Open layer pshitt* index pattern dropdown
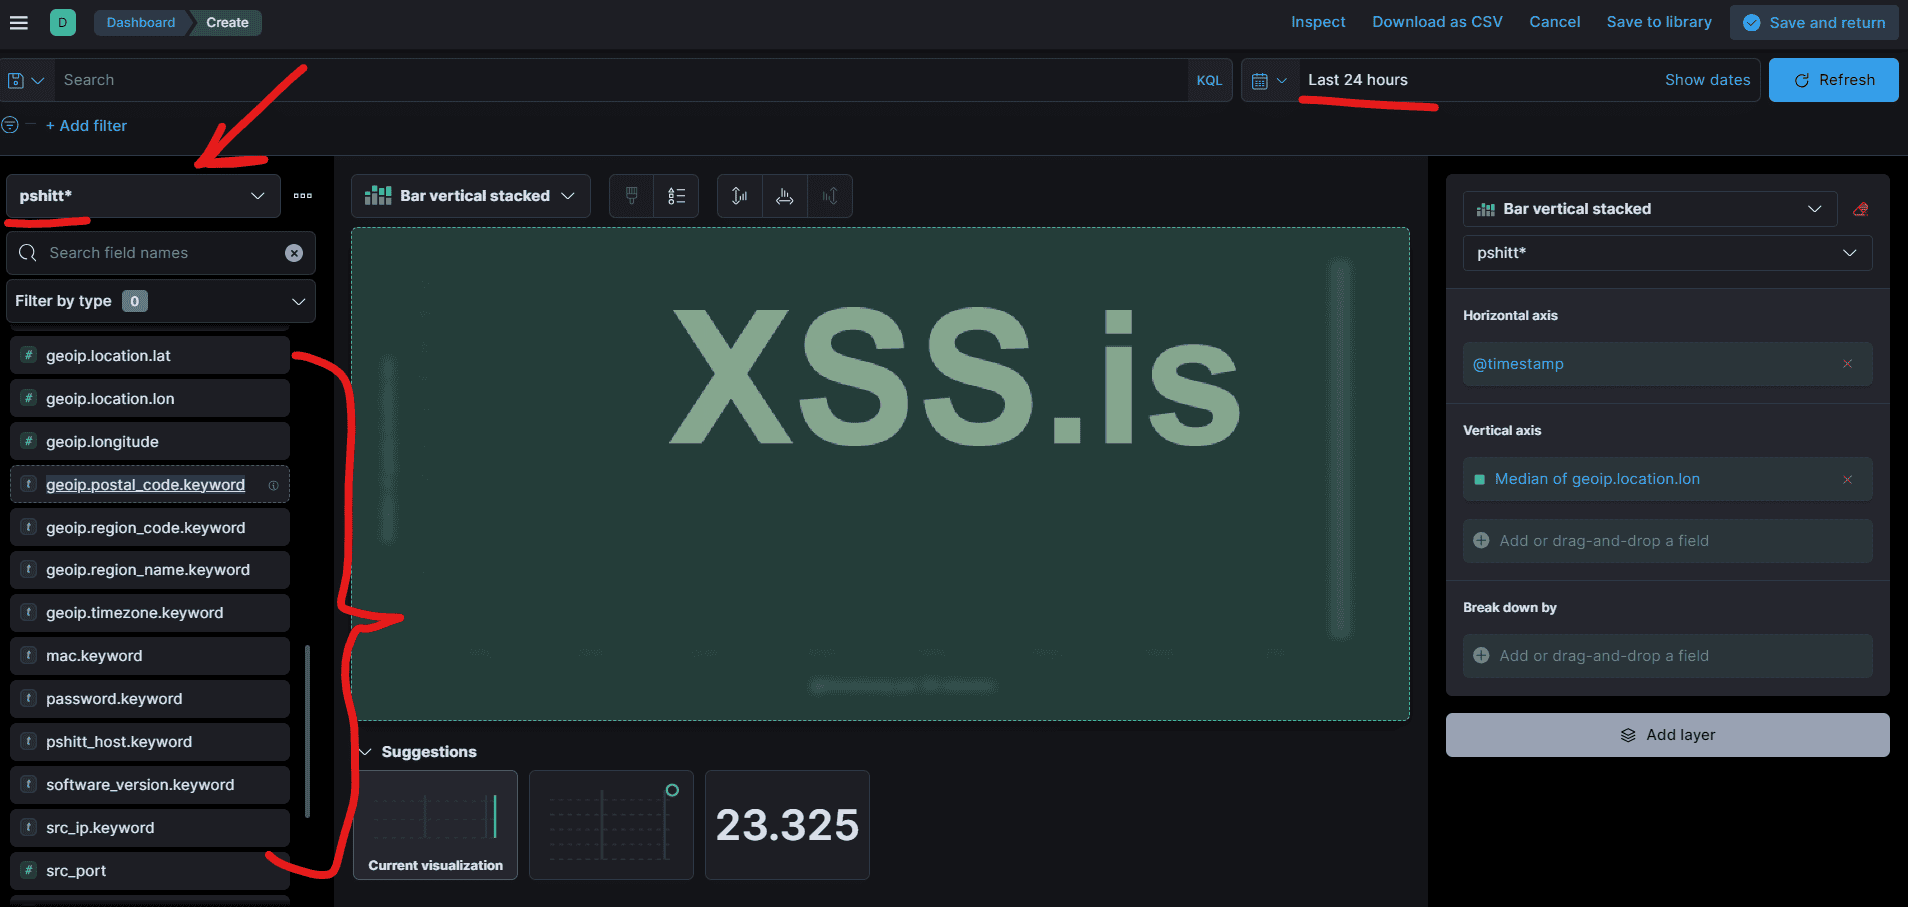The image size is (1908, 907). pos(1668,253)
